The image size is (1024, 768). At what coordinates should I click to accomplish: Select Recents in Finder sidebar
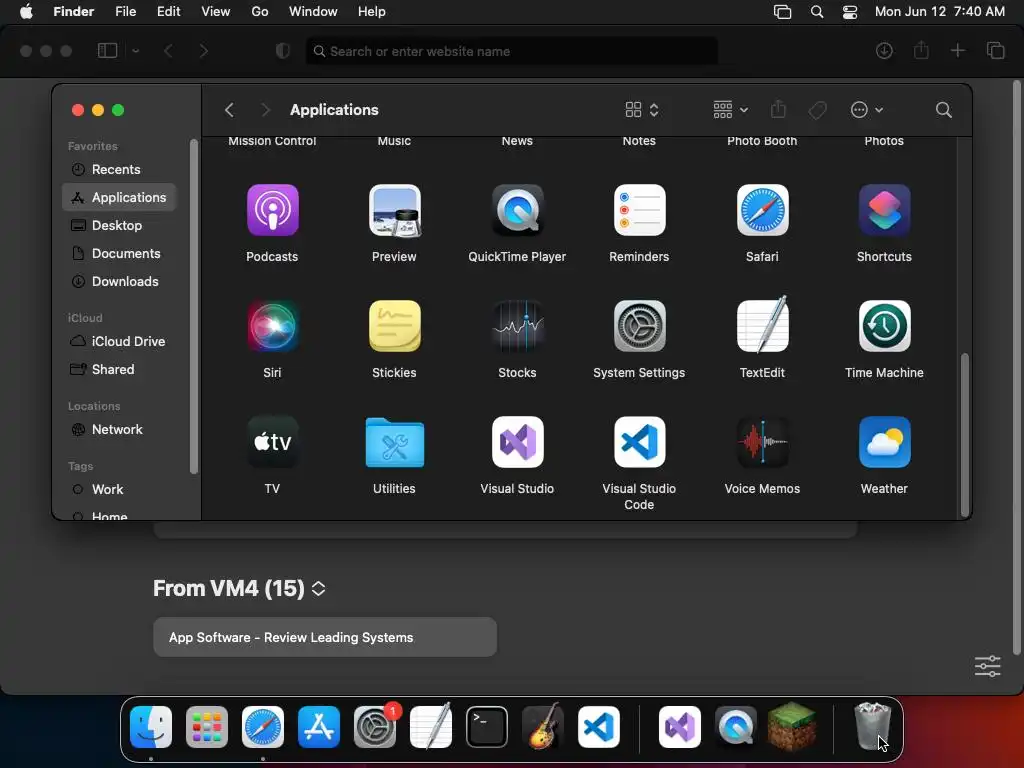(119, 169)
